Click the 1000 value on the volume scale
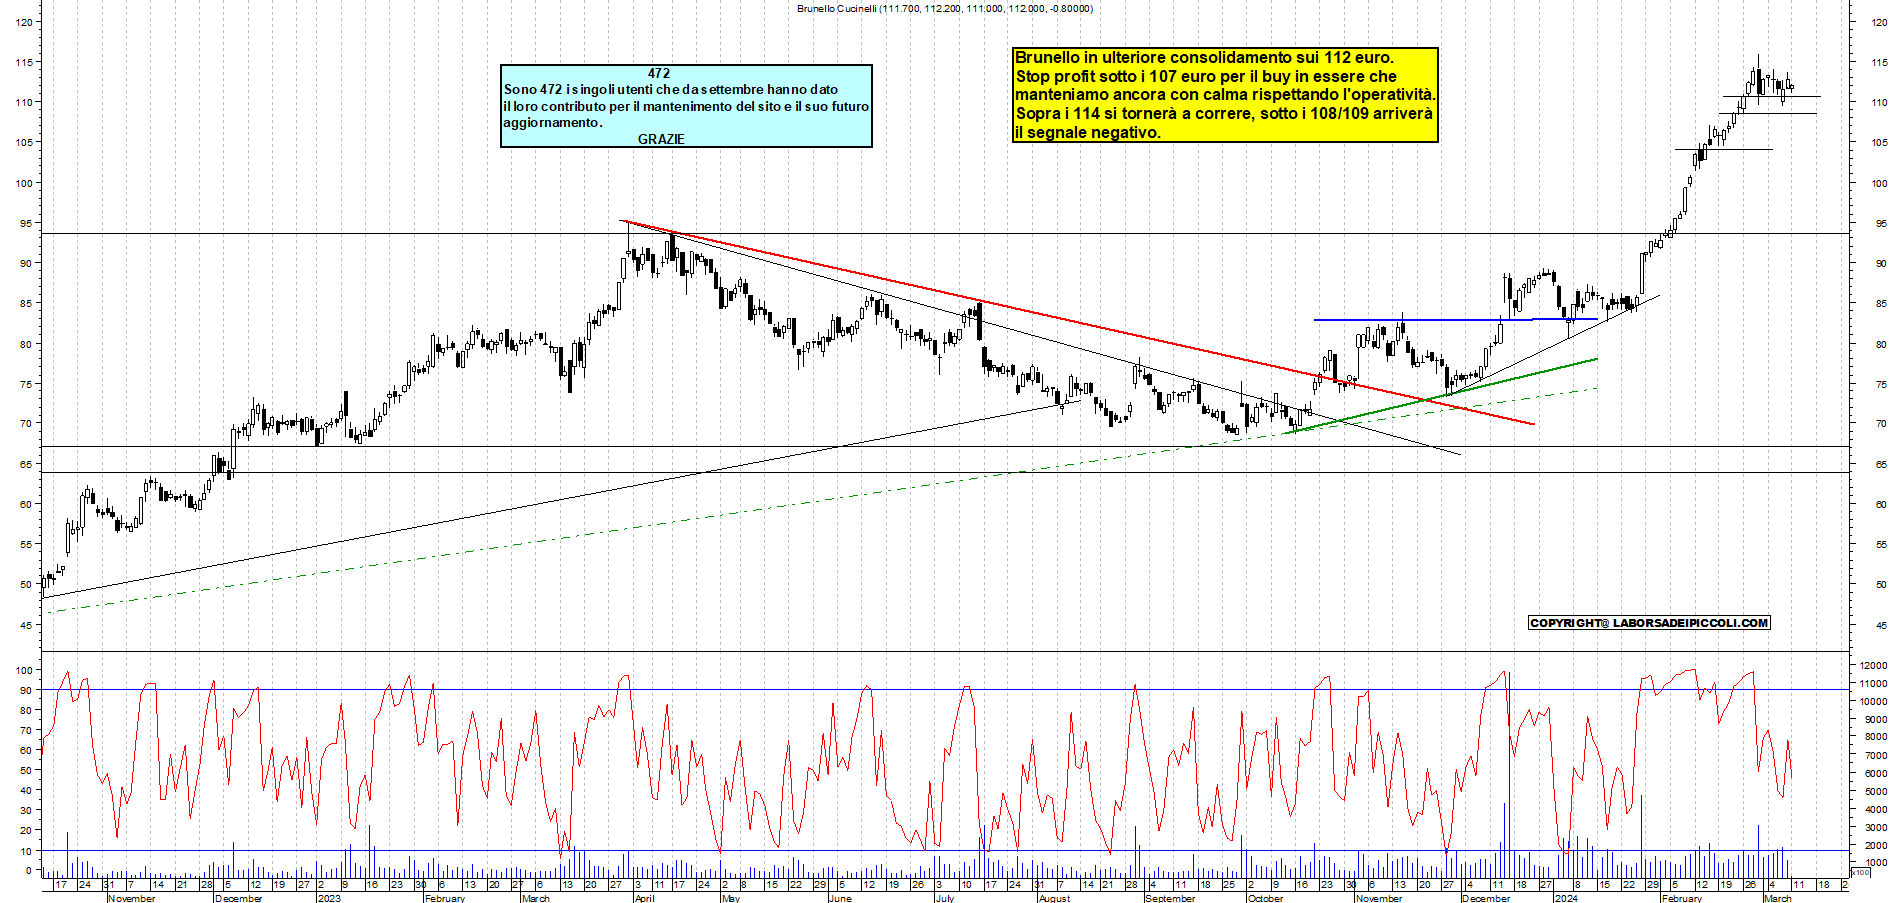Image resolution: width=1890 pixels, height=903 pixels. pyautogui.click(x=1874, y=862)
